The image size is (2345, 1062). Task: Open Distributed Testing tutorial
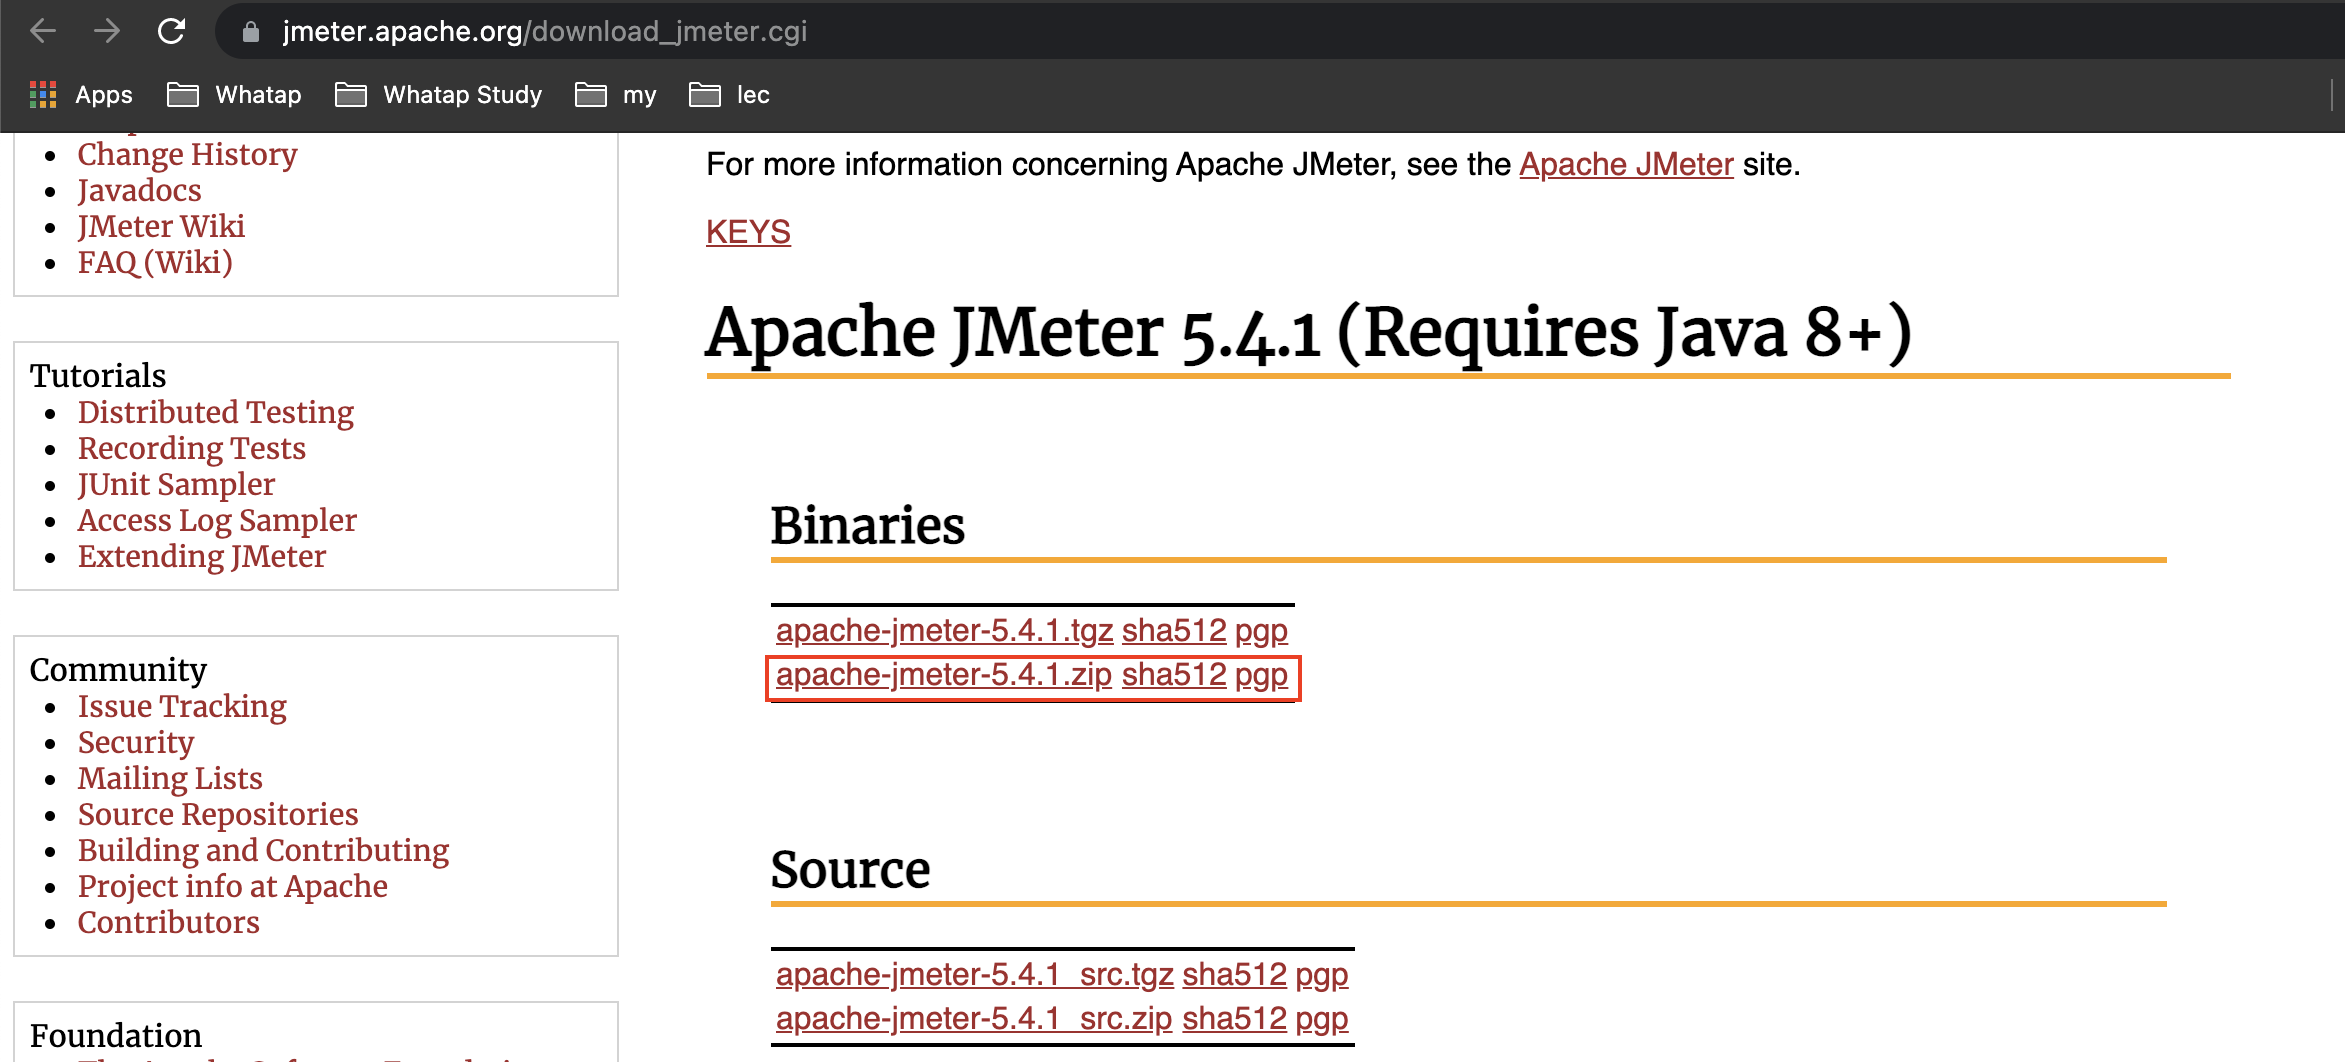coord(216,413)
